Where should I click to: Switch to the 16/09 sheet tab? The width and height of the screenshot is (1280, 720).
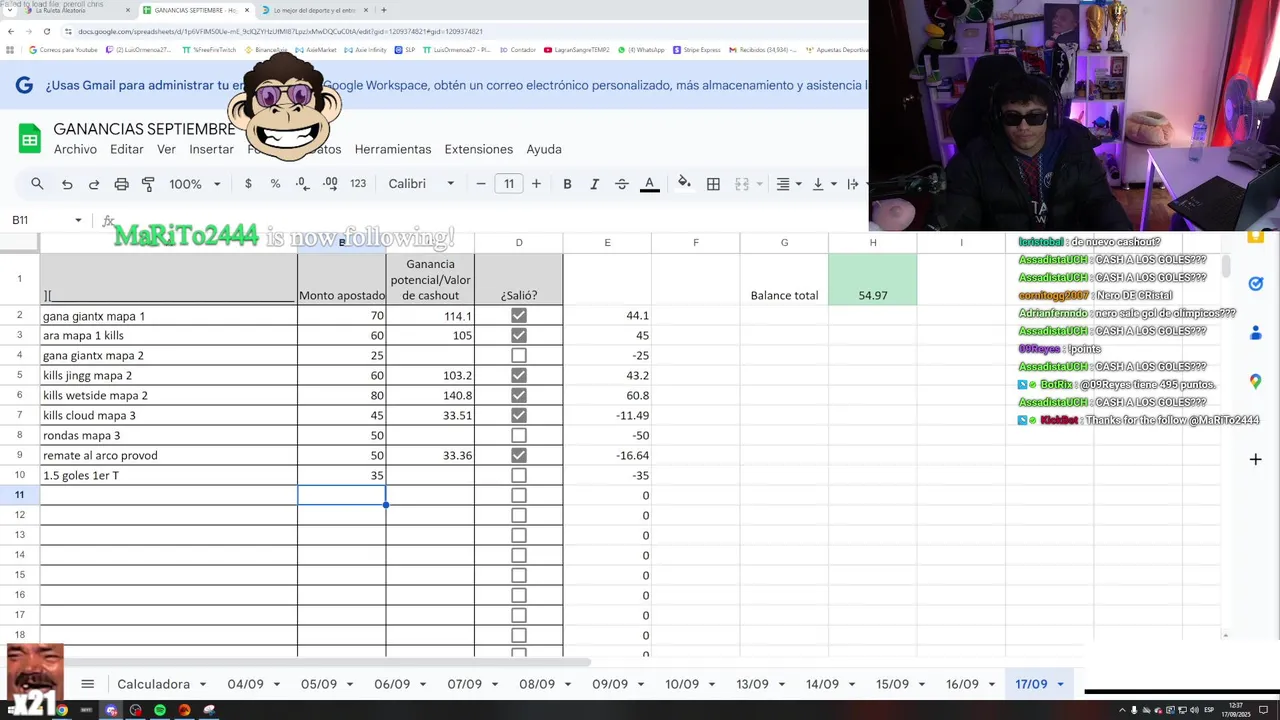tap(962, 684)
